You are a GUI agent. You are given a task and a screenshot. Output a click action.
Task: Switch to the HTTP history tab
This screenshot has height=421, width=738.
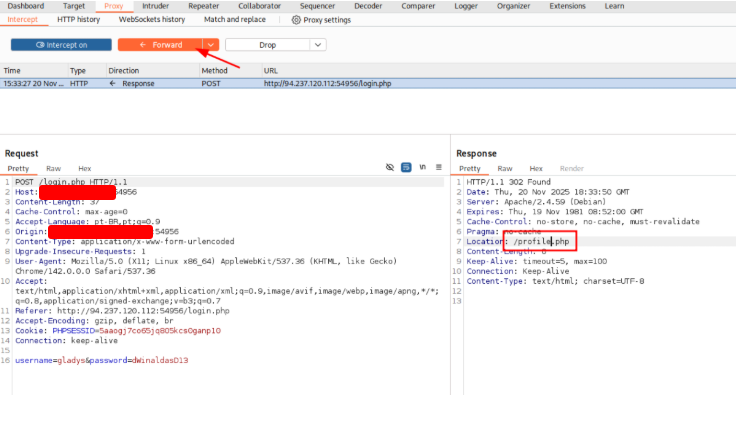click(78, 19)
